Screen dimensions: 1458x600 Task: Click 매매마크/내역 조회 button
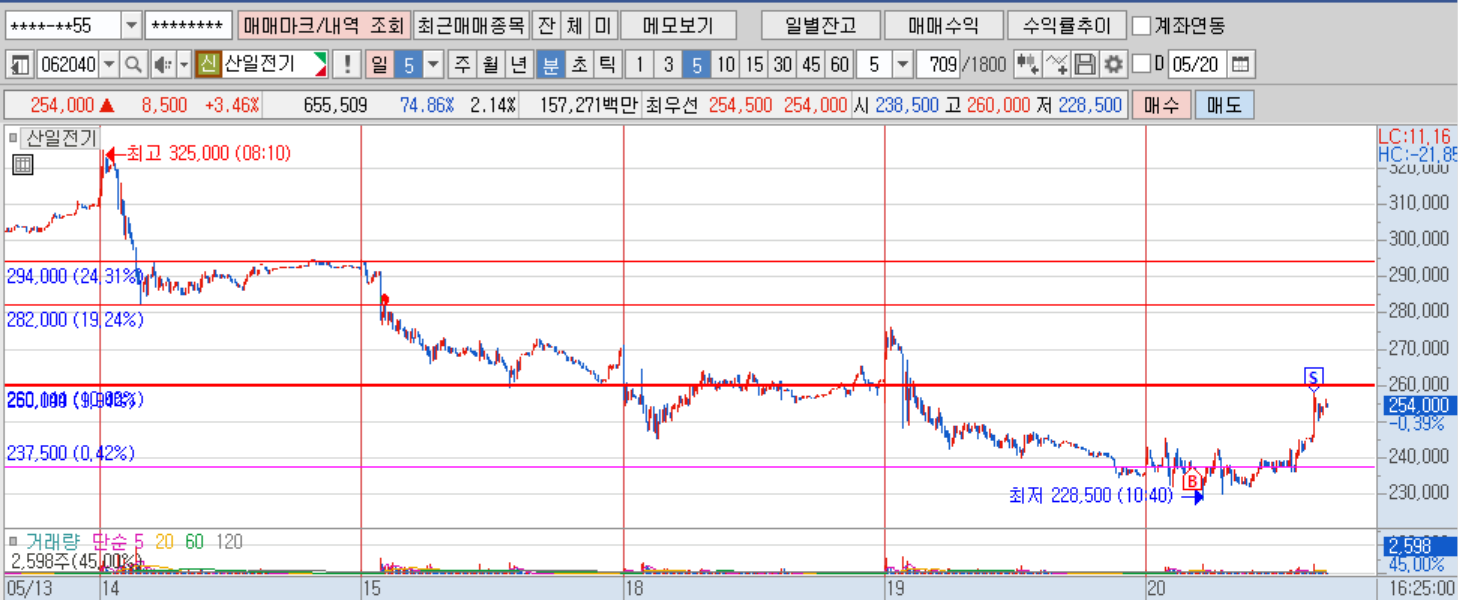coord(324,25)
